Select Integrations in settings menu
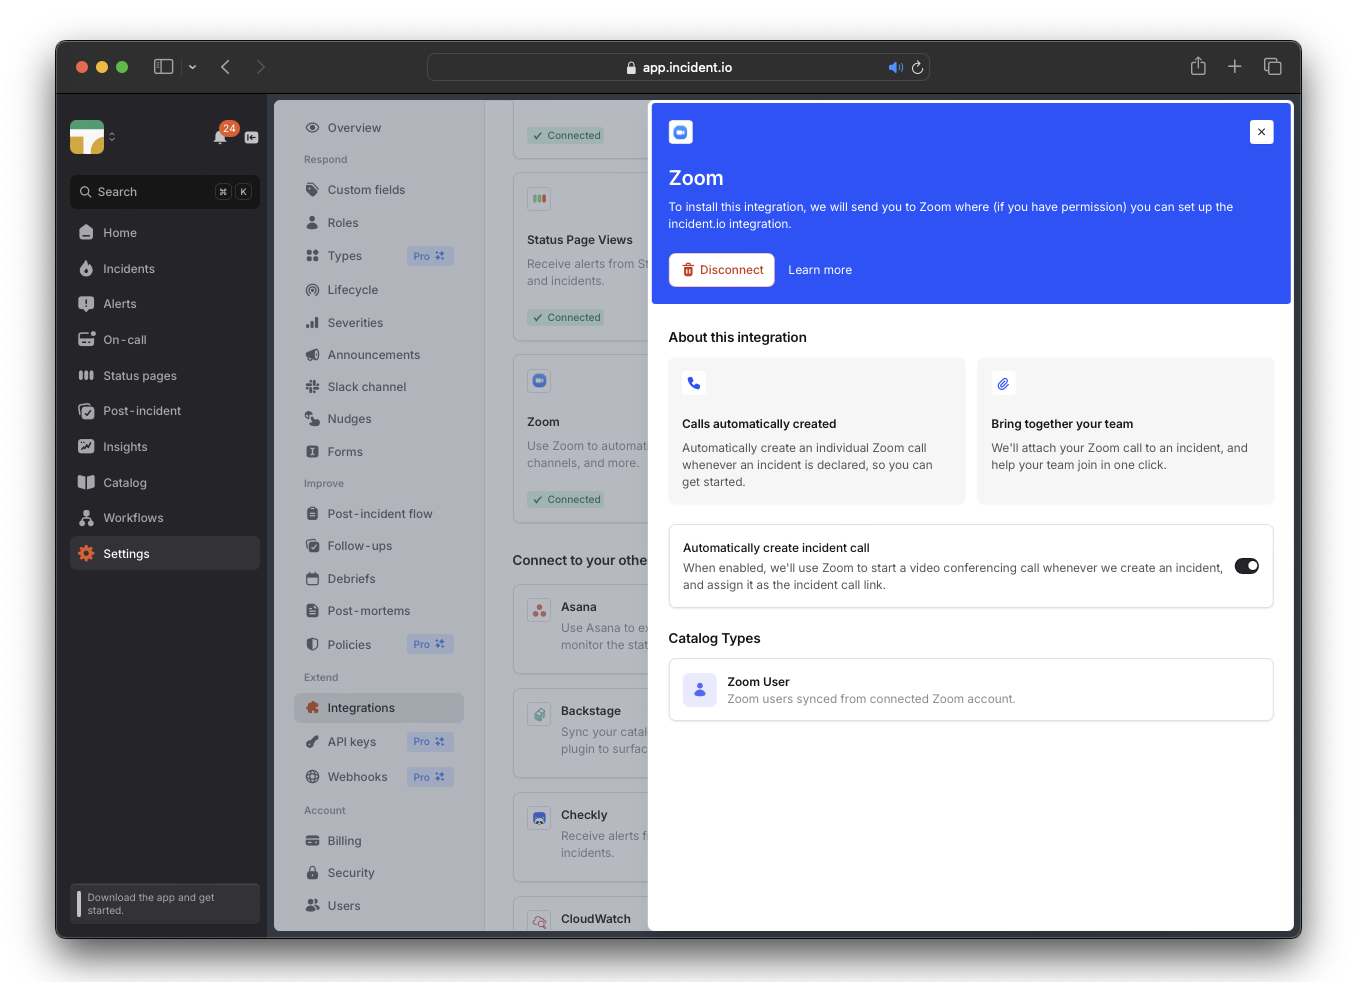Screen dimensions: 1363x982 [379, 708]
